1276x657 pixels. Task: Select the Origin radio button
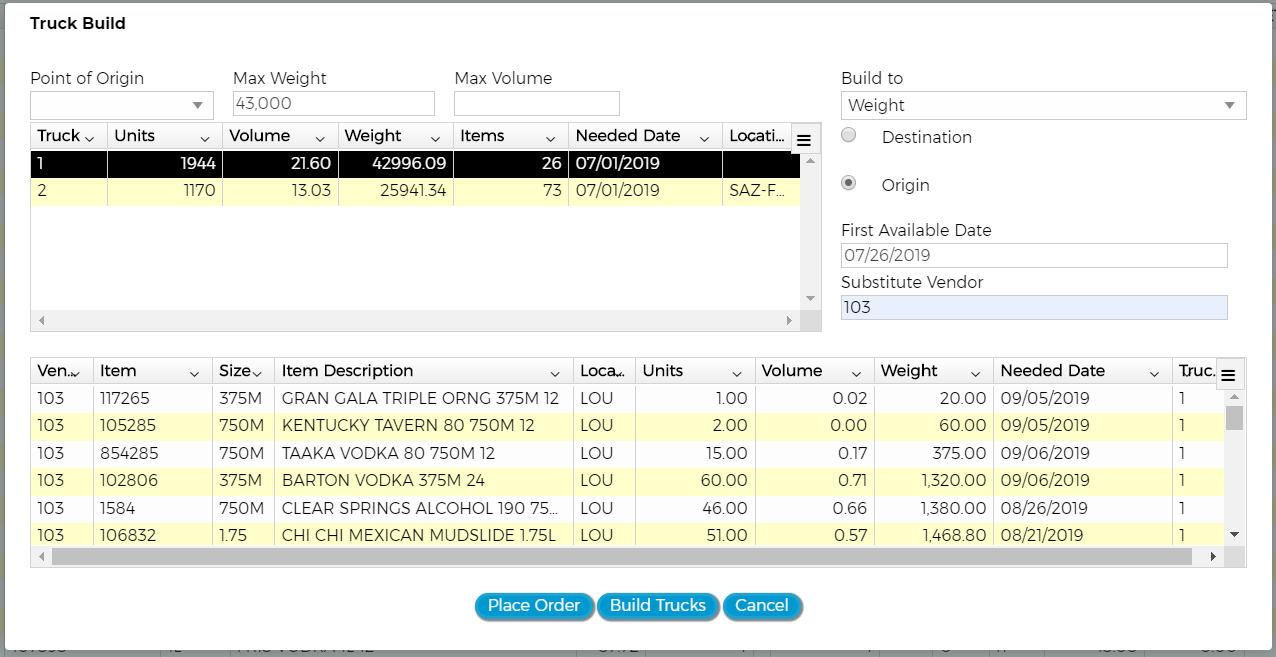point(849,184)
